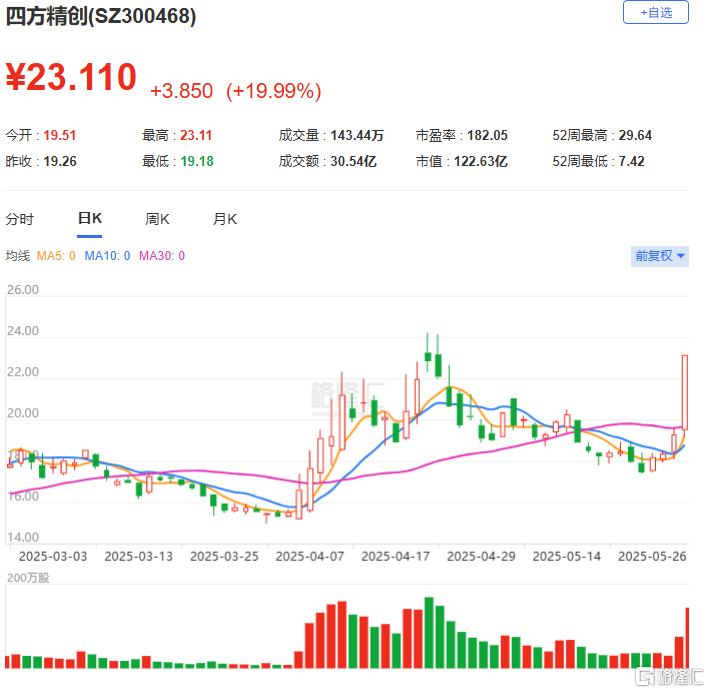The width and height of the screenshot is (711, 693).
Task: Click the price change +3.850
Action: coord(181,91)
